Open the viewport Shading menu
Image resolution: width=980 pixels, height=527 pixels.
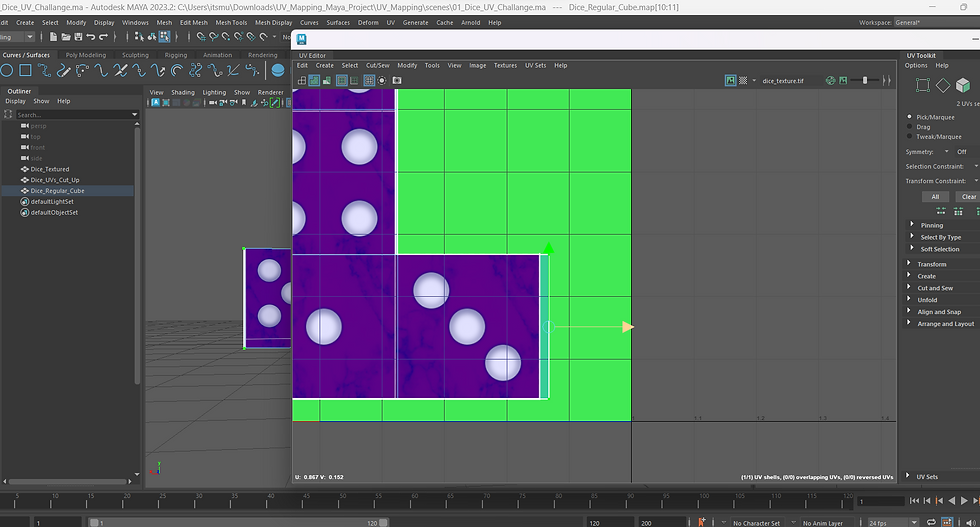click(182, 92)
